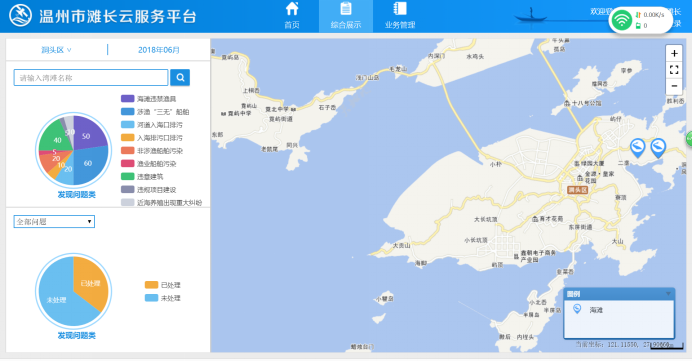Click the green 违章建筑 color swatch
Image resolution: width=693 pixels, height=362 pixels.
pos(127,176)
